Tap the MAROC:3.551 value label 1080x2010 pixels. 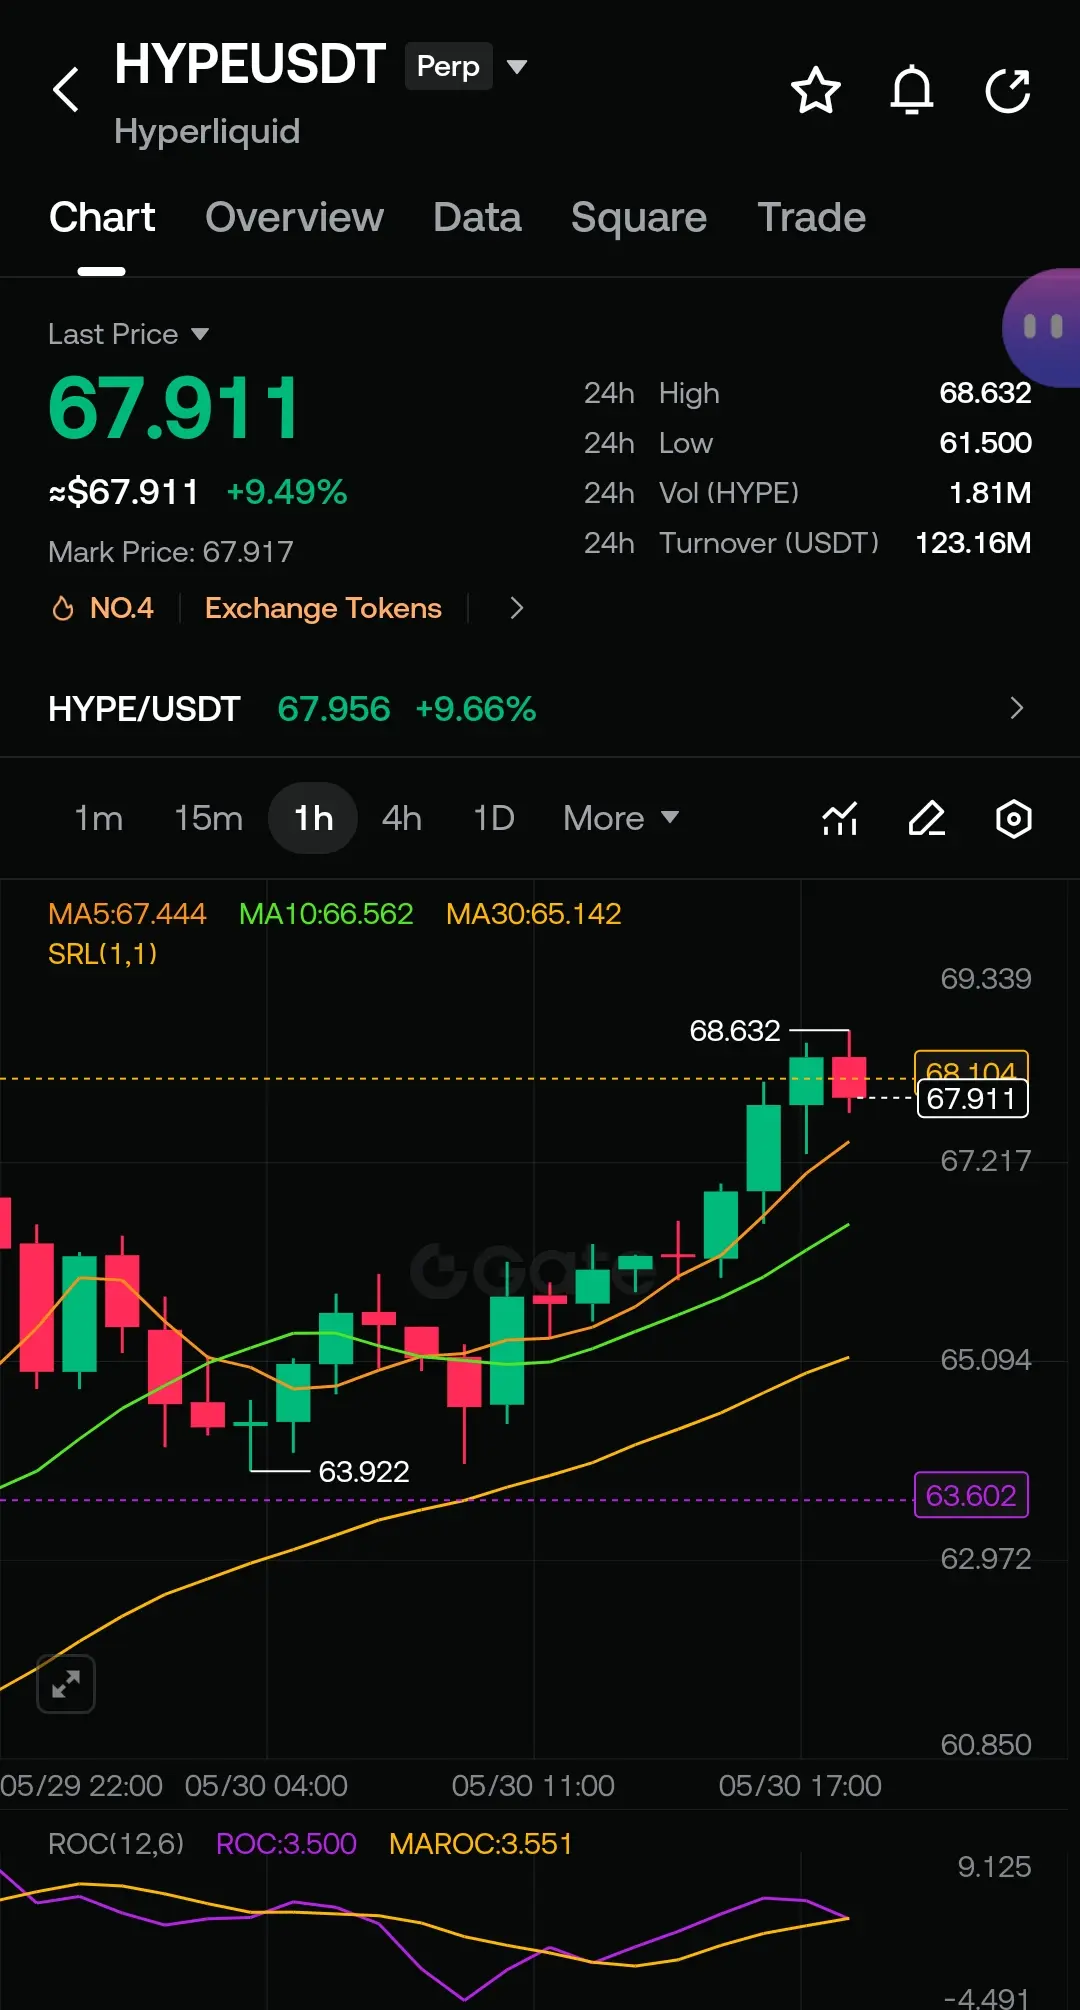pyautogui.click(x=481, y=1843)
